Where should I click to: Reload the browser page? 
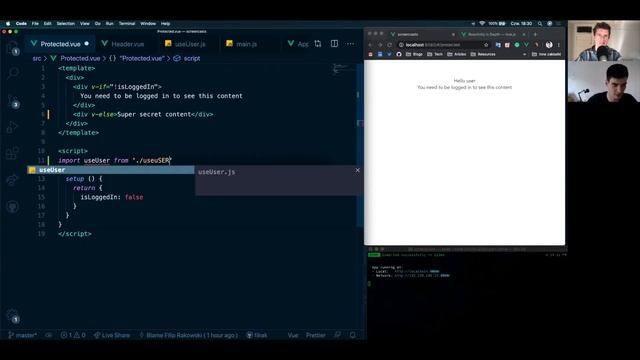point(390,45)
